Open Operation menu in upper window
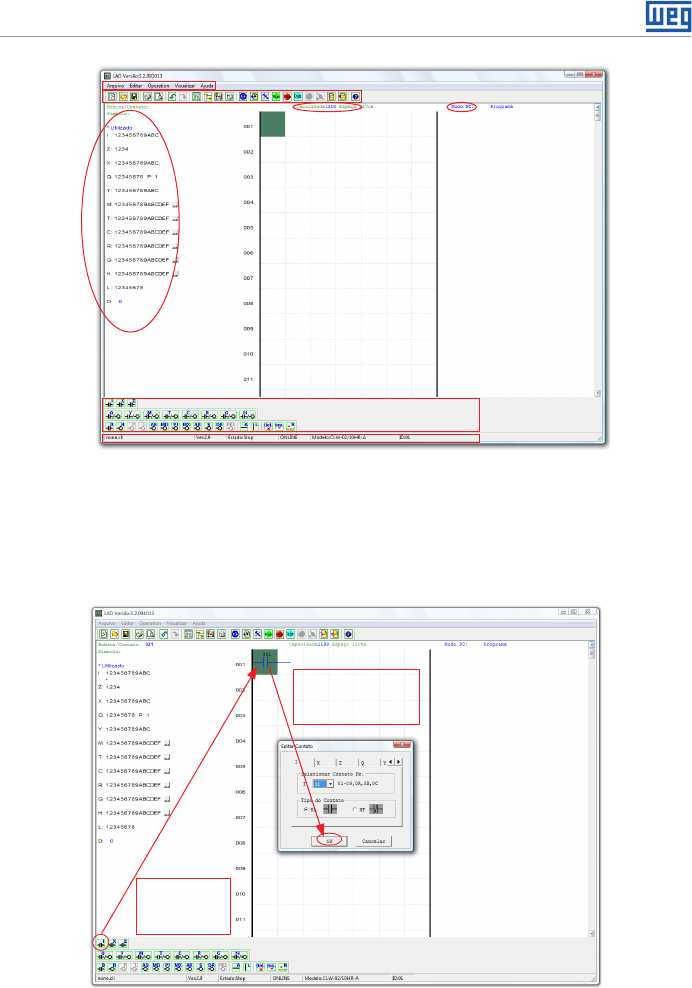The image size is (692, 988). (x=159, y=86)
